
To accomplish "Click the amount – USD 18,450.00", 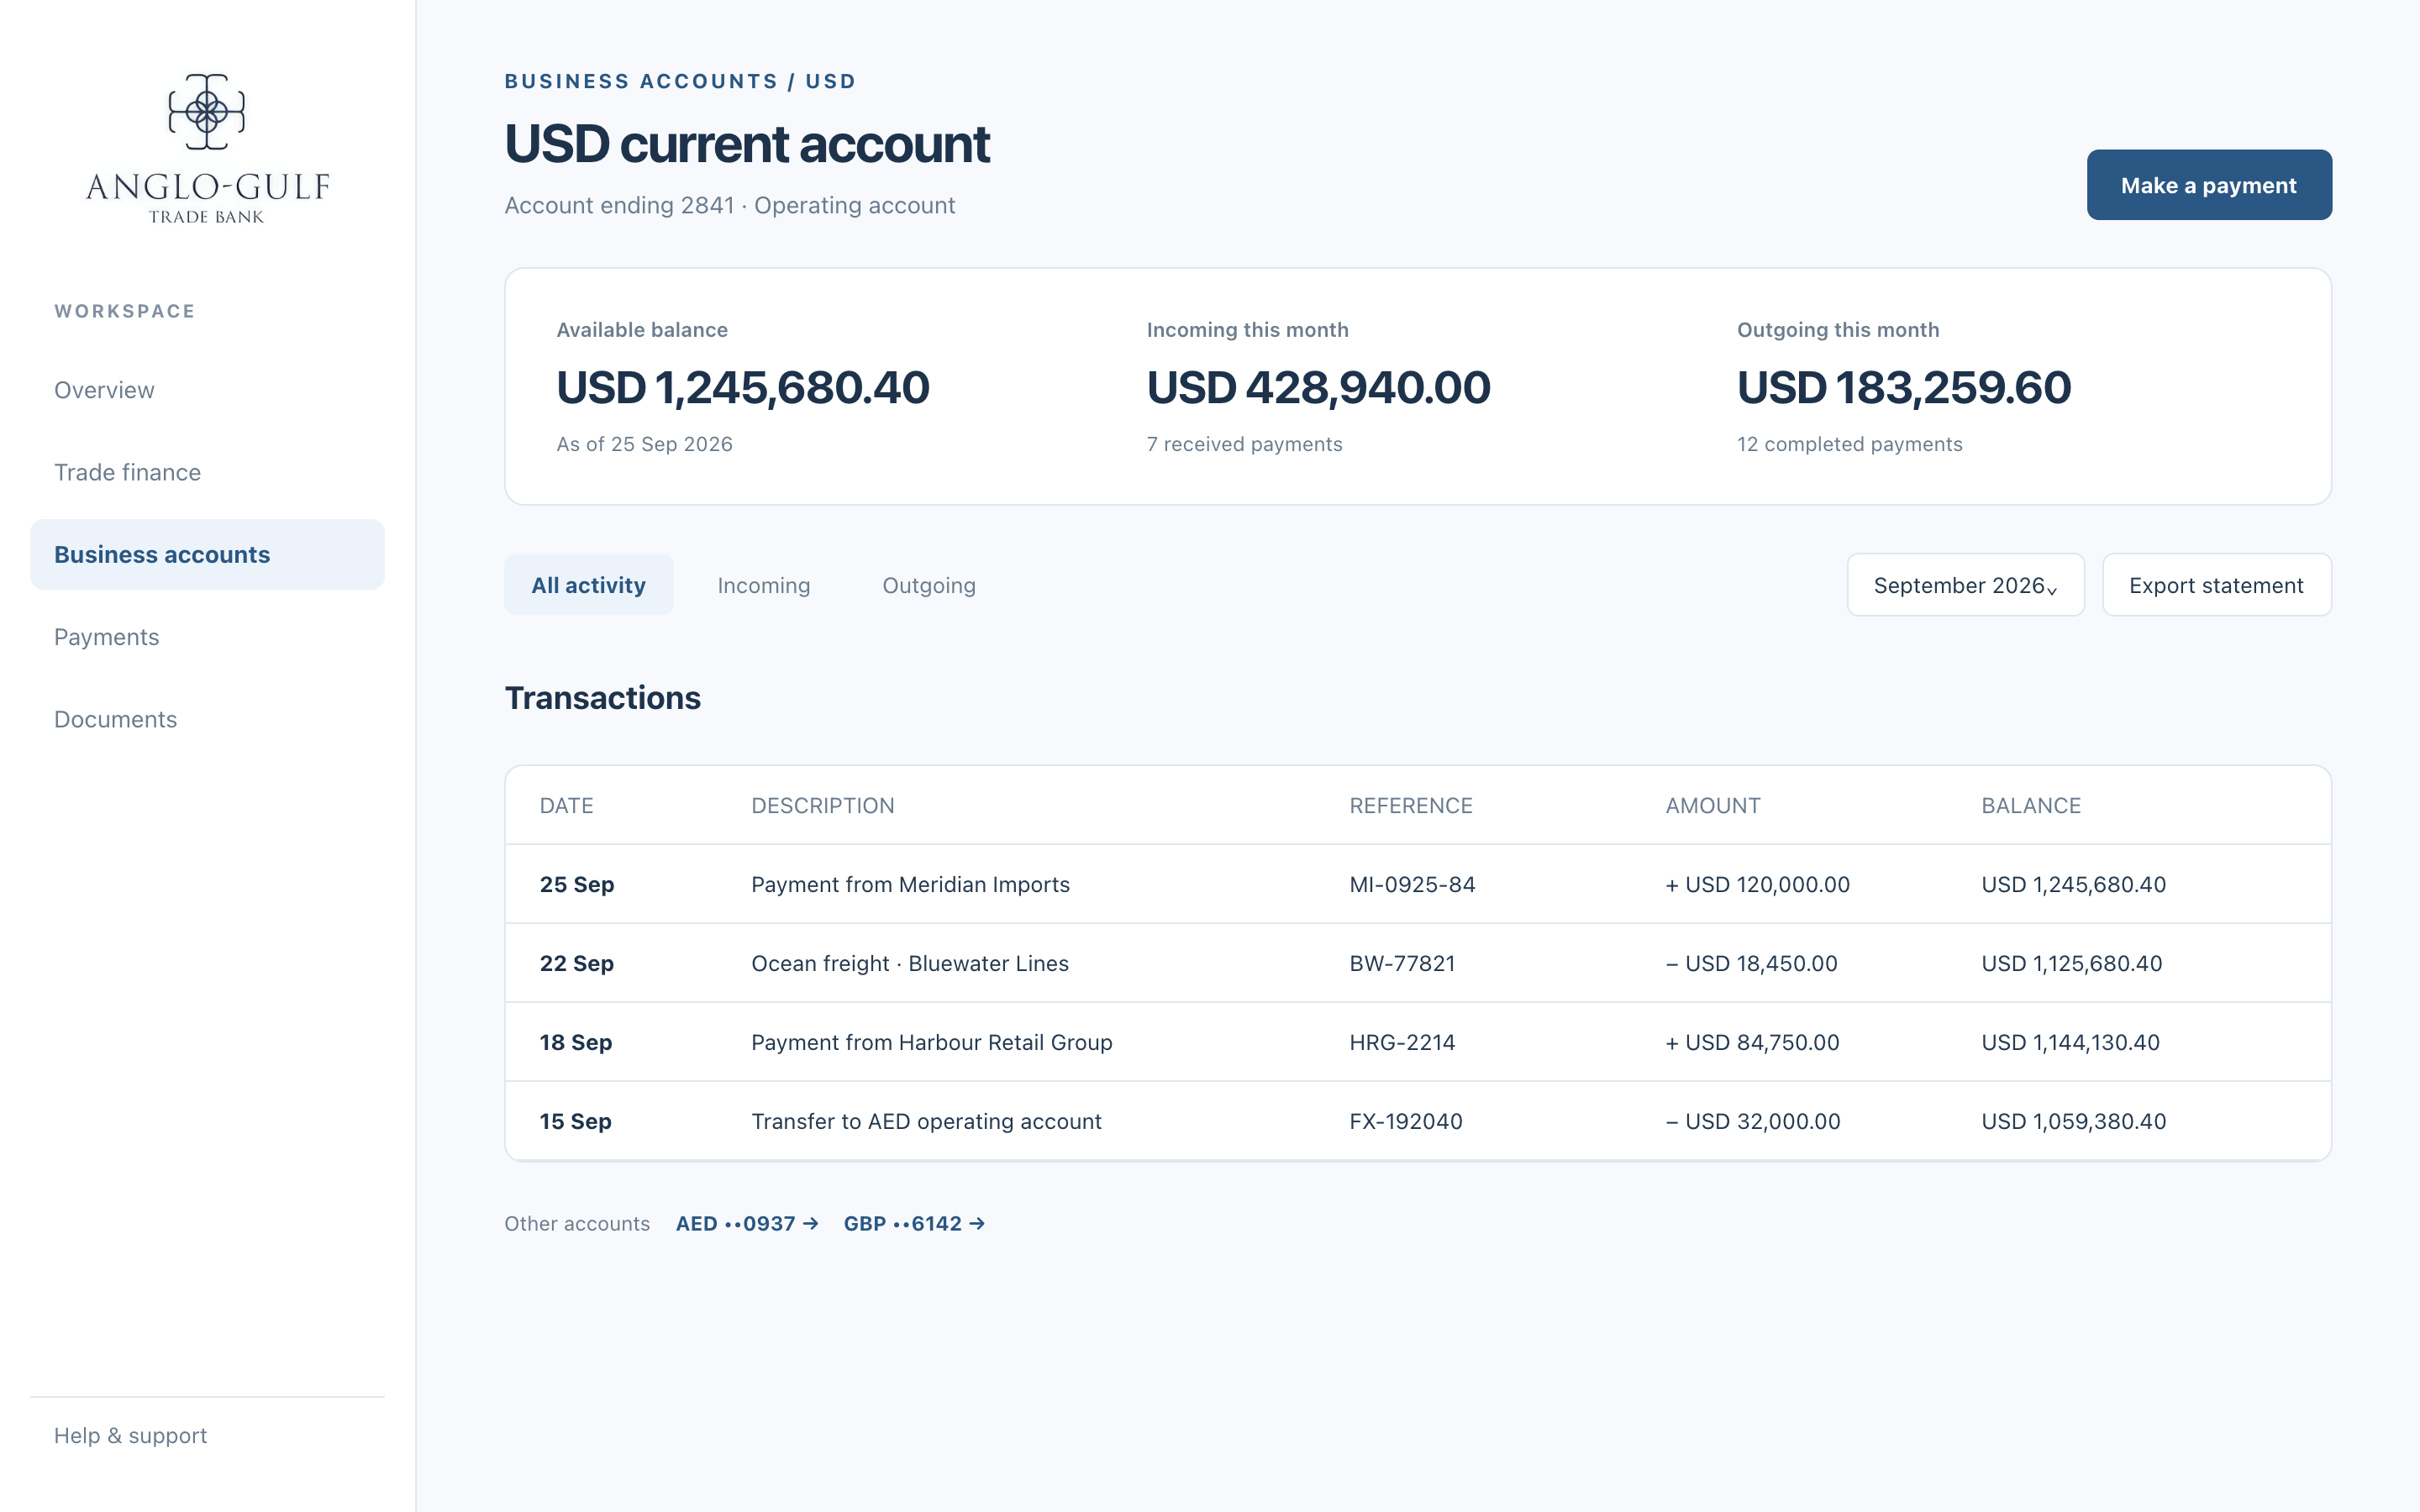I will coord(1751,963).
